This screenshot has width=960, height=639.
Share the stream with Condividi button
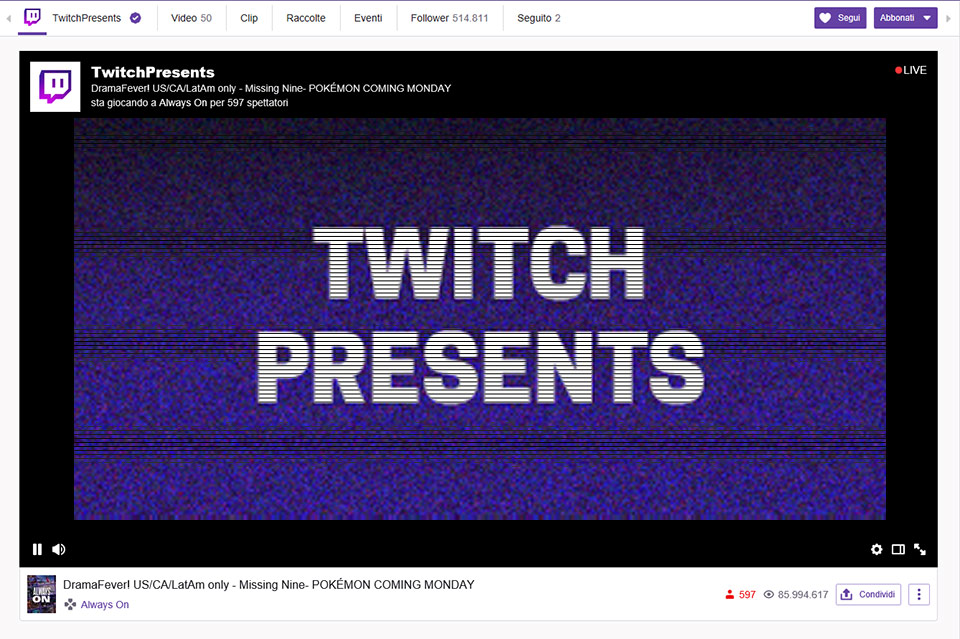point(868,594)
